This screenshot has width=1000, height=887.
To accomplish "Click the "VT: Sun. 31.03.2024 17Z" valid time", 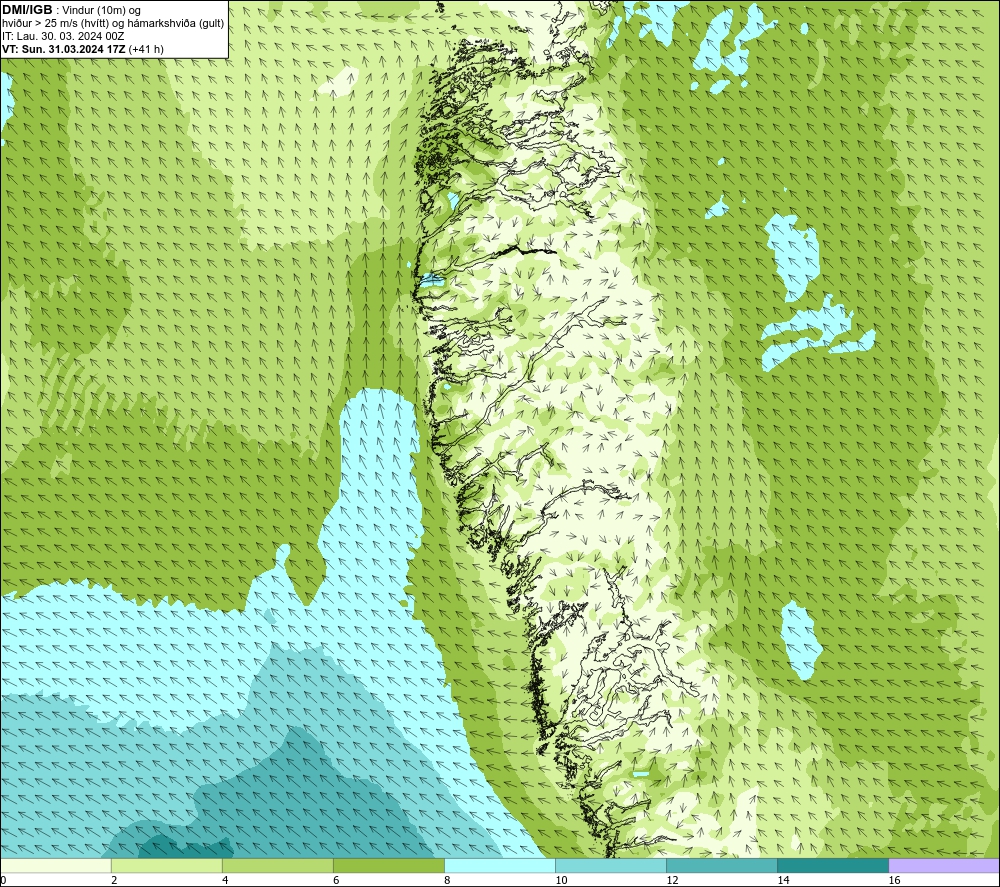I will point(64,49).
